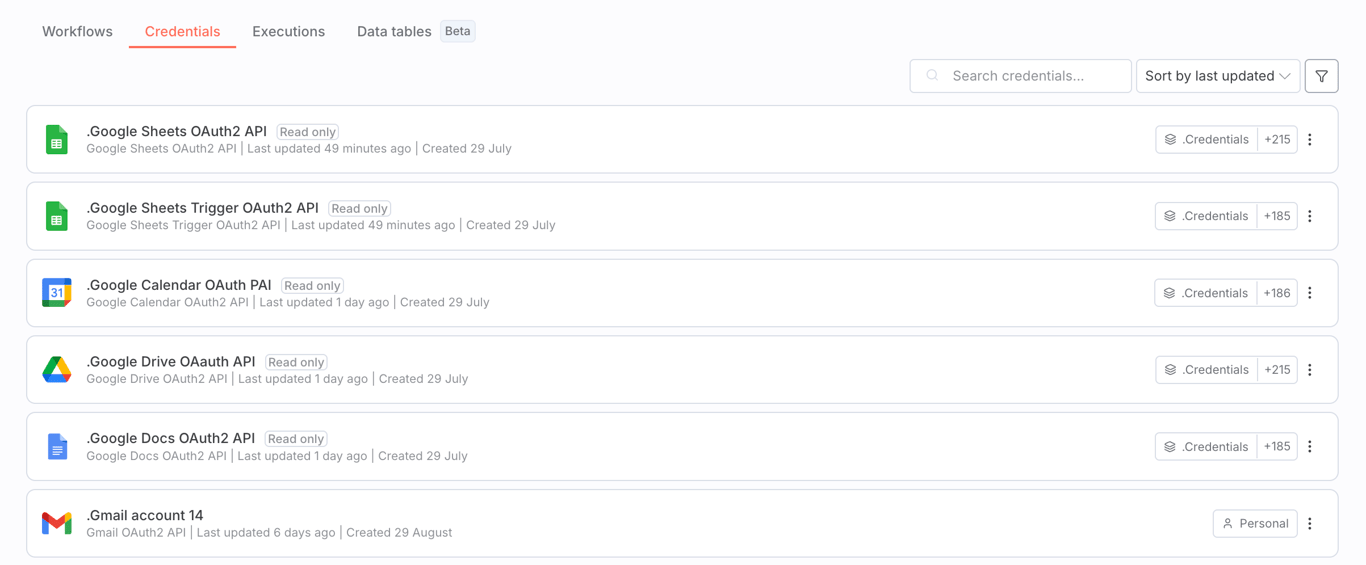The height and width of the screenshot is (565, 1366).
Task: Click the Google Sheets Trigger credential icon
Action: pyautogui.click(x=57, y=216)
